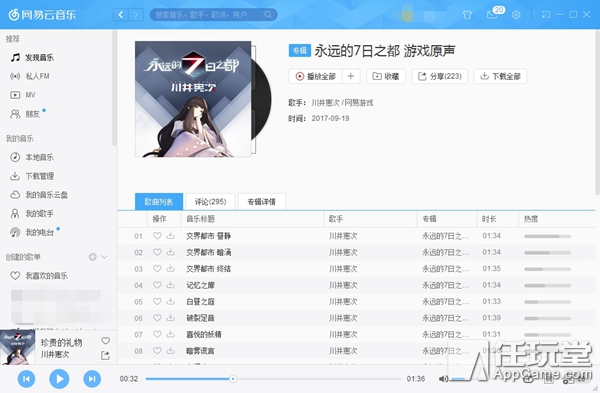Go back with the left arrow button
This screenshot has width=600, height=393.
point(121,15)
